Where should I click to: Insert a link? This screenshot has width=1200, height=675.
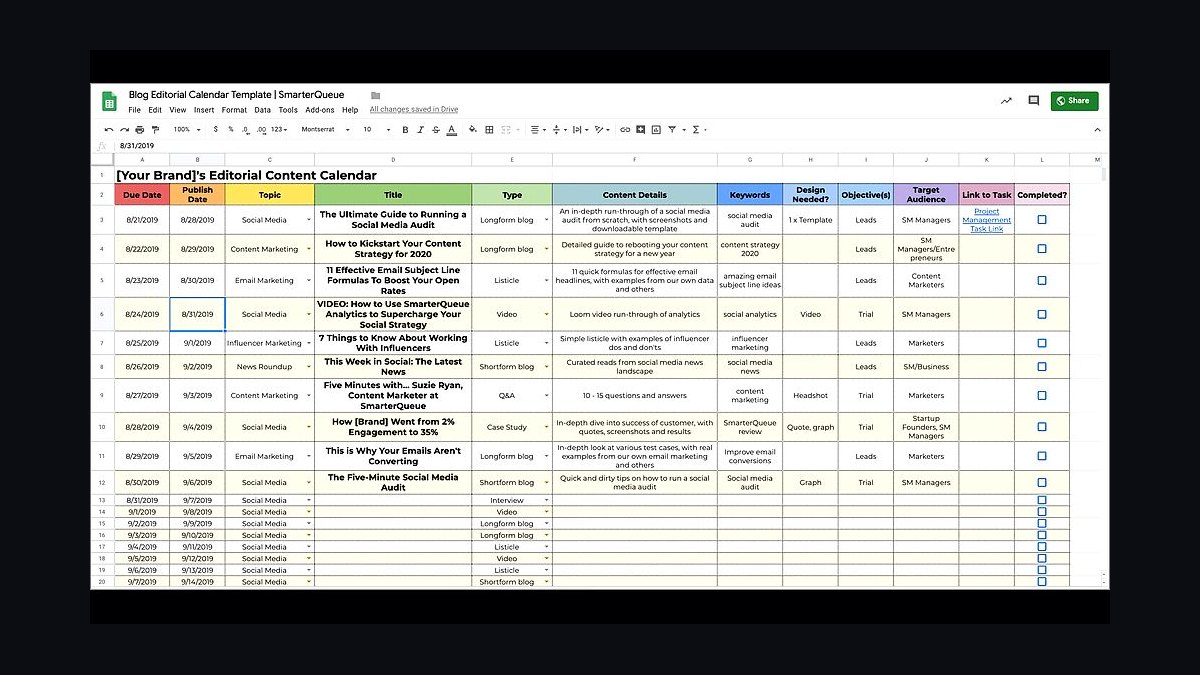coord(625,129)
